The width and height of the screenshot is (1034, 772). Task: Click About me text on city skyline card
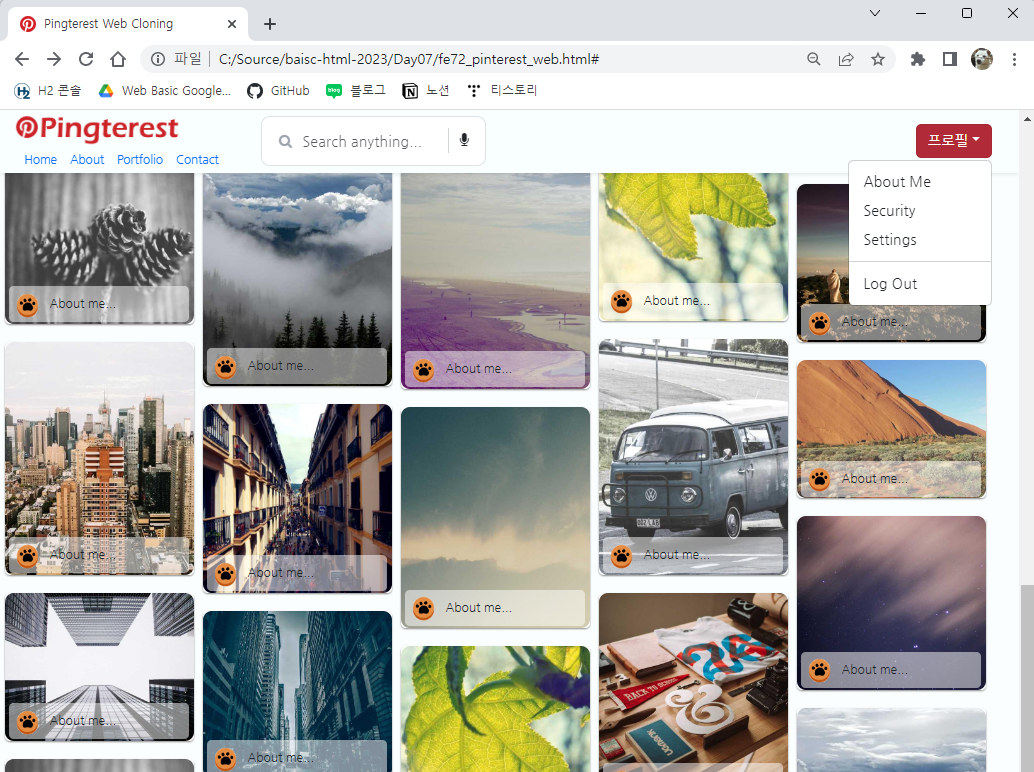click(x=82, y=555)
